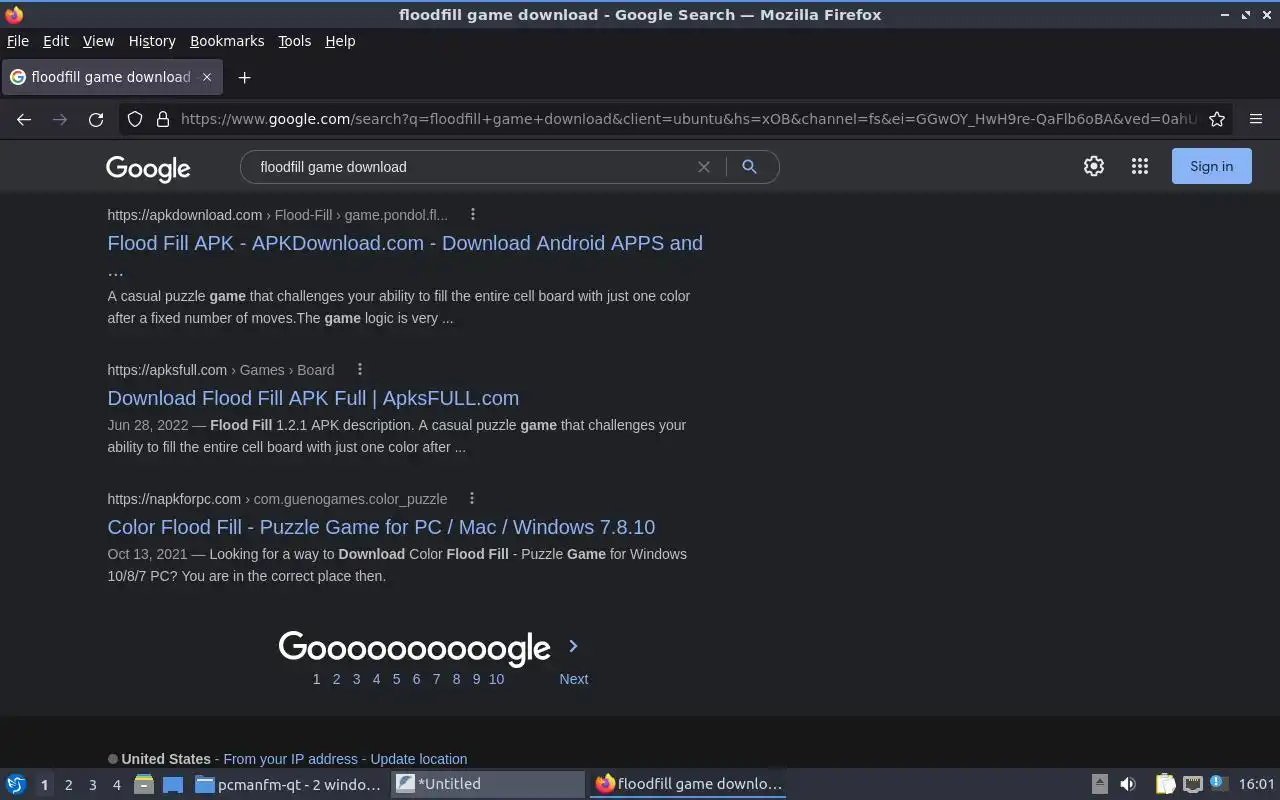The height and width of the screenshot is (800, 1280).
Task: Click the show desktop taskbar icon
Action: coord(173,784)
